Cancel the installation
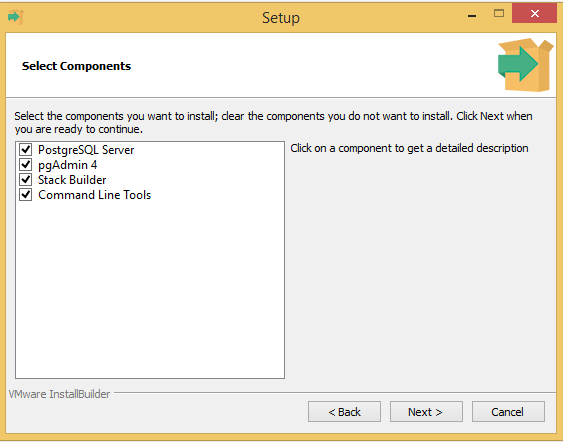 pyautogui.click(x=508, y=412)
